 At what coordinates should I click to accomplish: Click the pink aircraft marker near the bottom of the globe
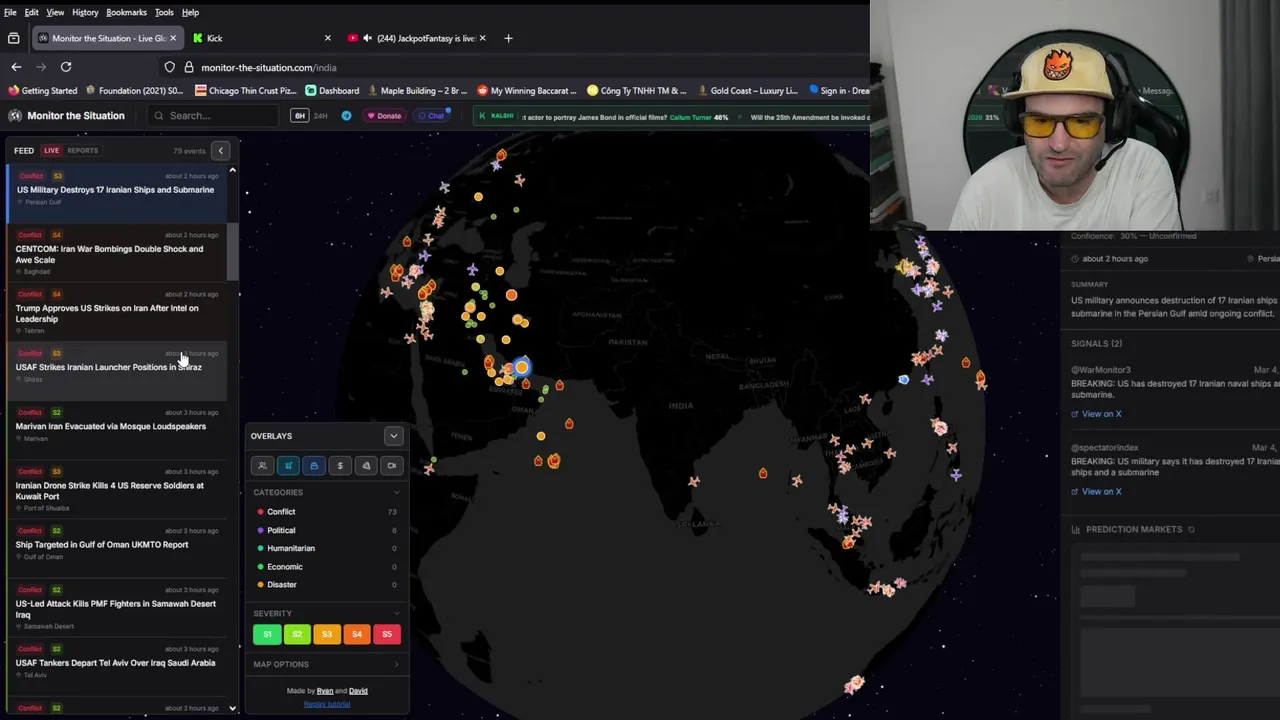tap(854, 684)
